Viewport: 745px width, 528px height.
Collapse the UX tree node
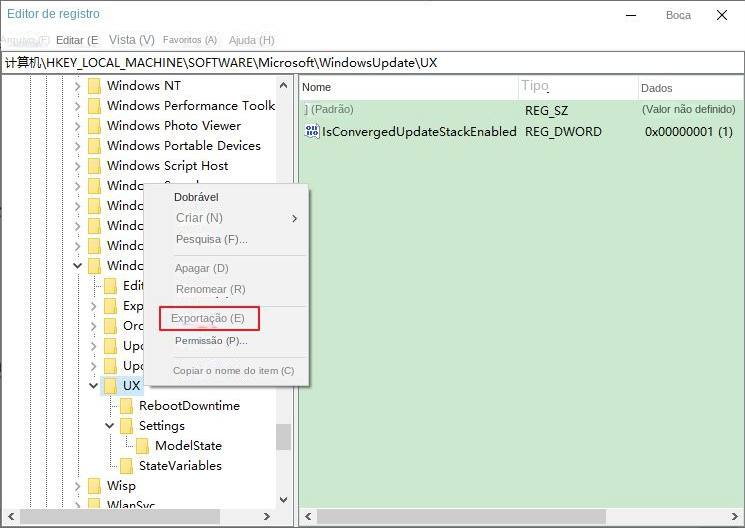coord(94,386)
